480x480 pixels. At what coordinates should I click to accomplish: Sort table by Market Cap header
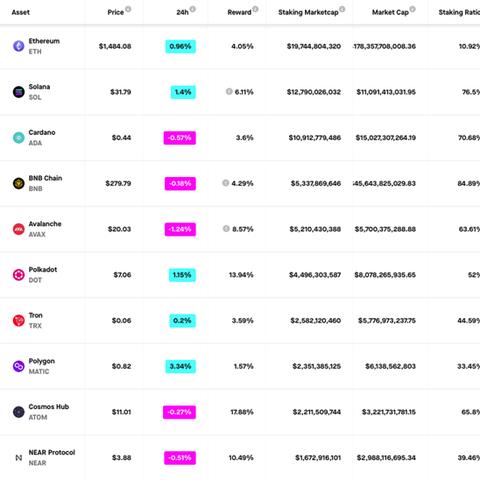coord(390,12)
